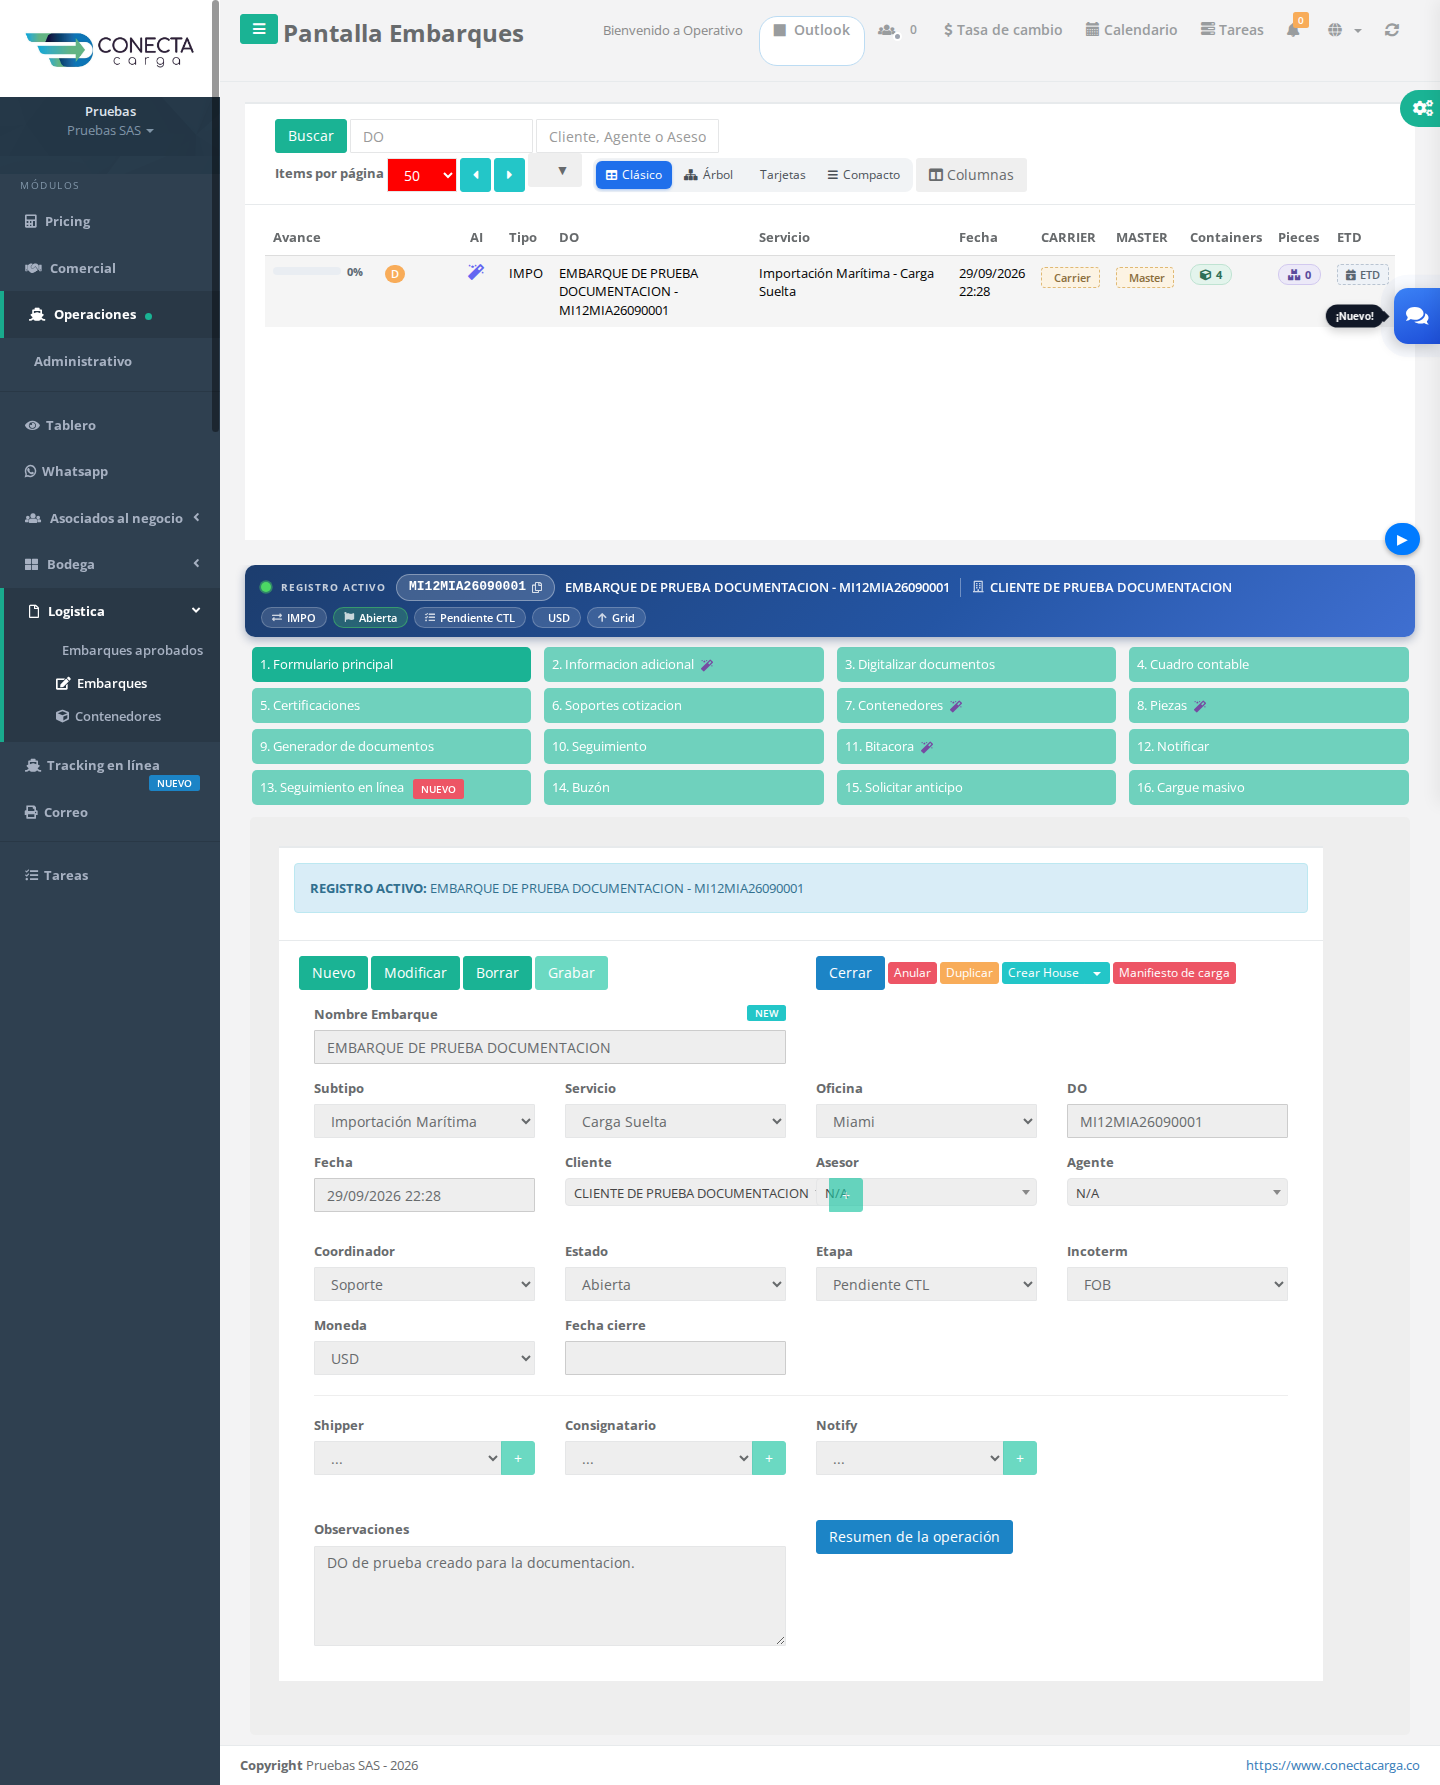Click the Avance progress bar at 0%

[x=307, y=272]
